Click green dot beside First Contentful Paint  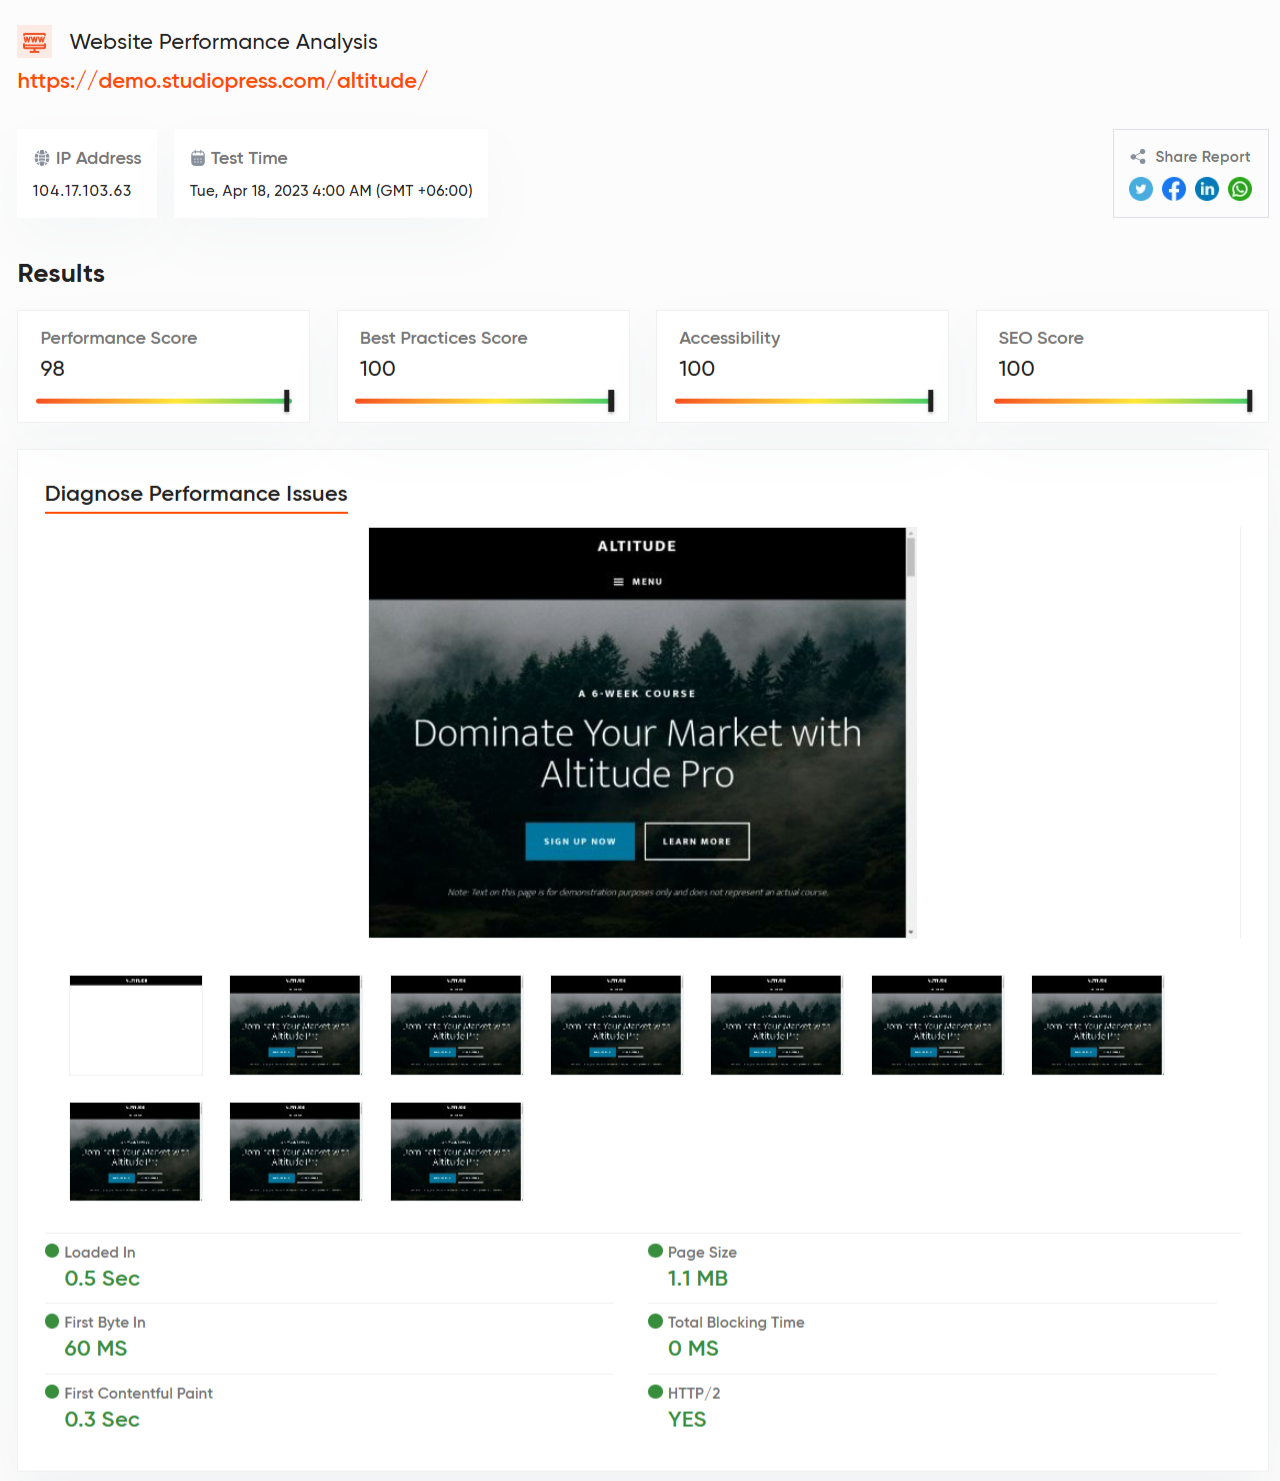click(x=52, y=1391)
